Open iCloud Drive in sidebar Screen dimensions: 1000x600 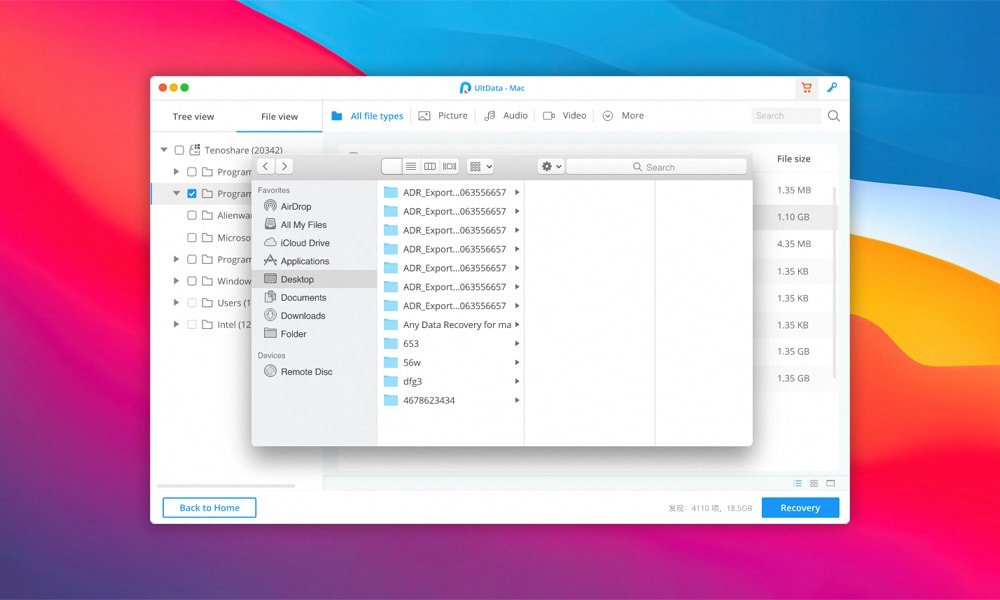point(304,243)
